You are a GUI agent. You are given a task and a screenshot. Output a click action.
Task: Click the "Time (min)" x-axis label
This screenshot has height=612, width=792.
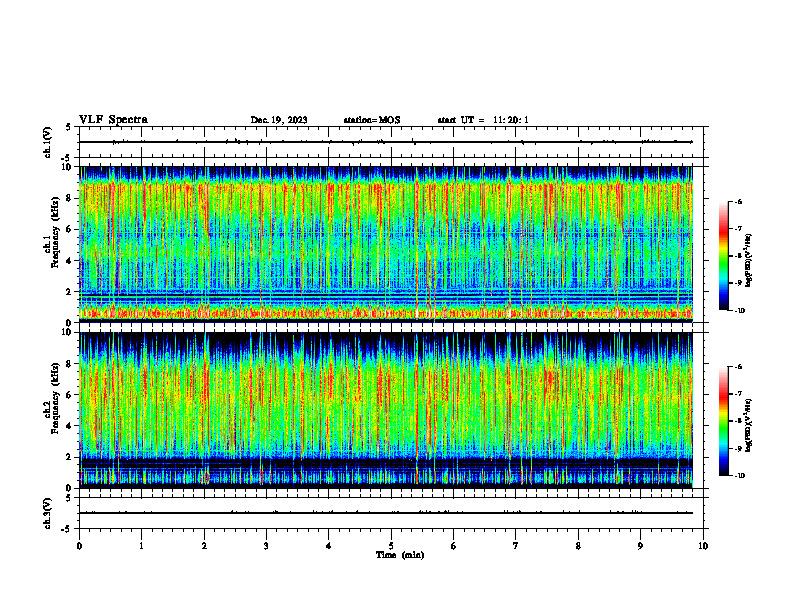click(x=400, y=555)
